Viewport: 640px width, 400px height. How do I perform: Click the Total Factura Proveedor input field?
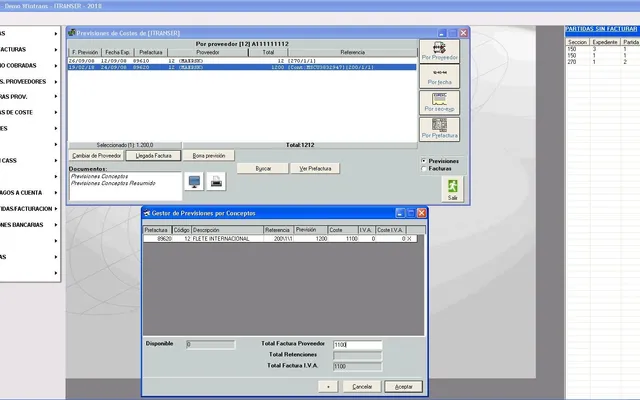point(358,345)
